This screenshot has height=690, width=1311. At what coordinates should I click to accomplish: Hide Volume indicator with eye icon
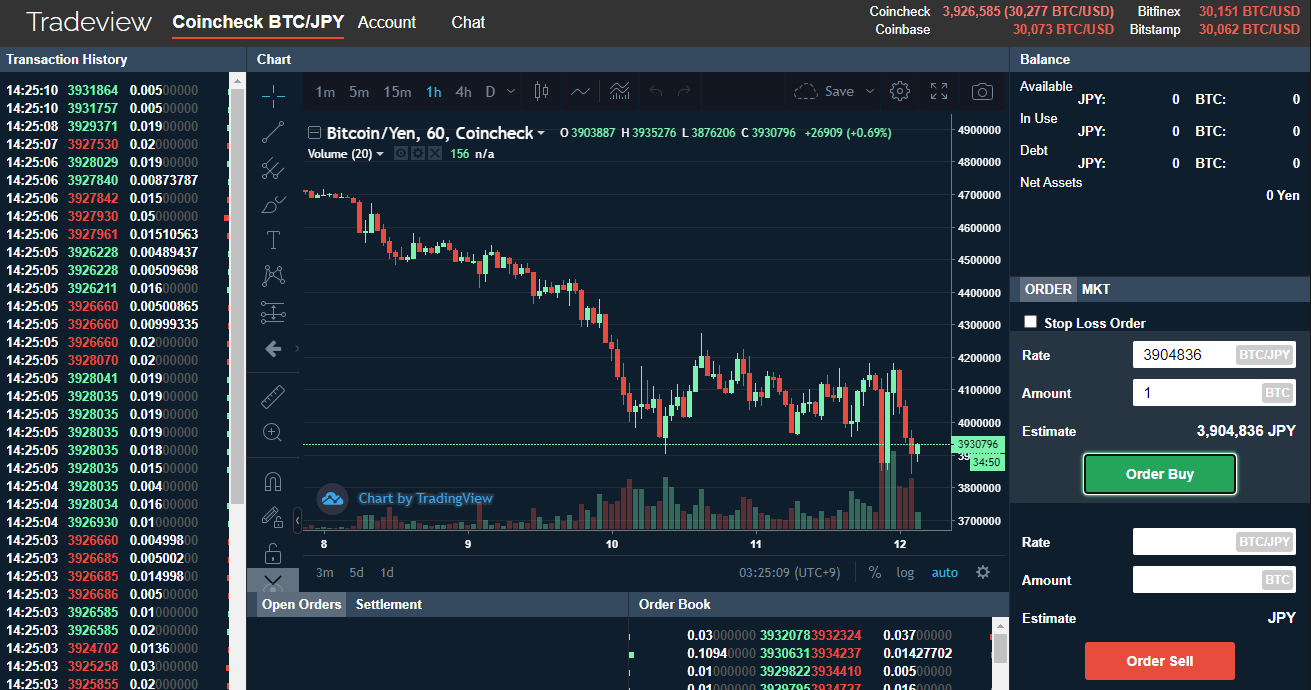coord(401,154)
